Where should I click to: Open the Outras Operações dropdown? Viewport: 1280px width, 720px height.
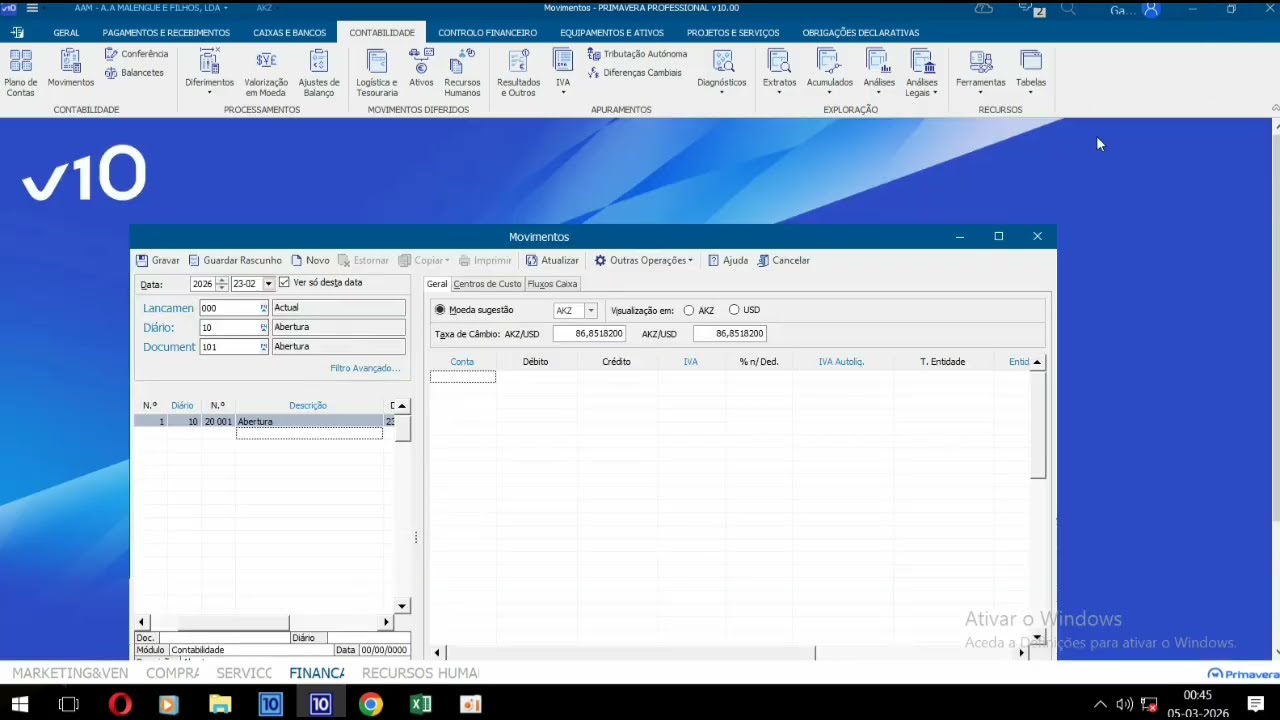pos(643,261)
